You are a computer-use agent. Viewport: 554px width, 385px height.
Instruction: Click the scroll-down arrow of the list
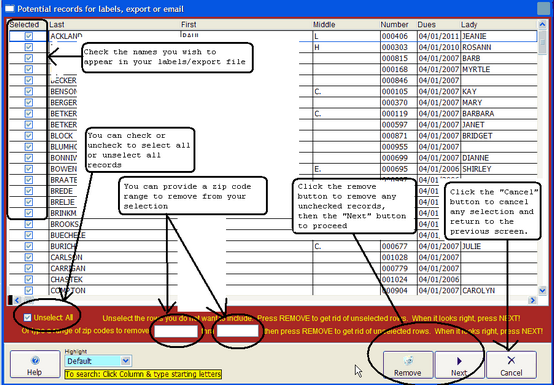(542, 290)
